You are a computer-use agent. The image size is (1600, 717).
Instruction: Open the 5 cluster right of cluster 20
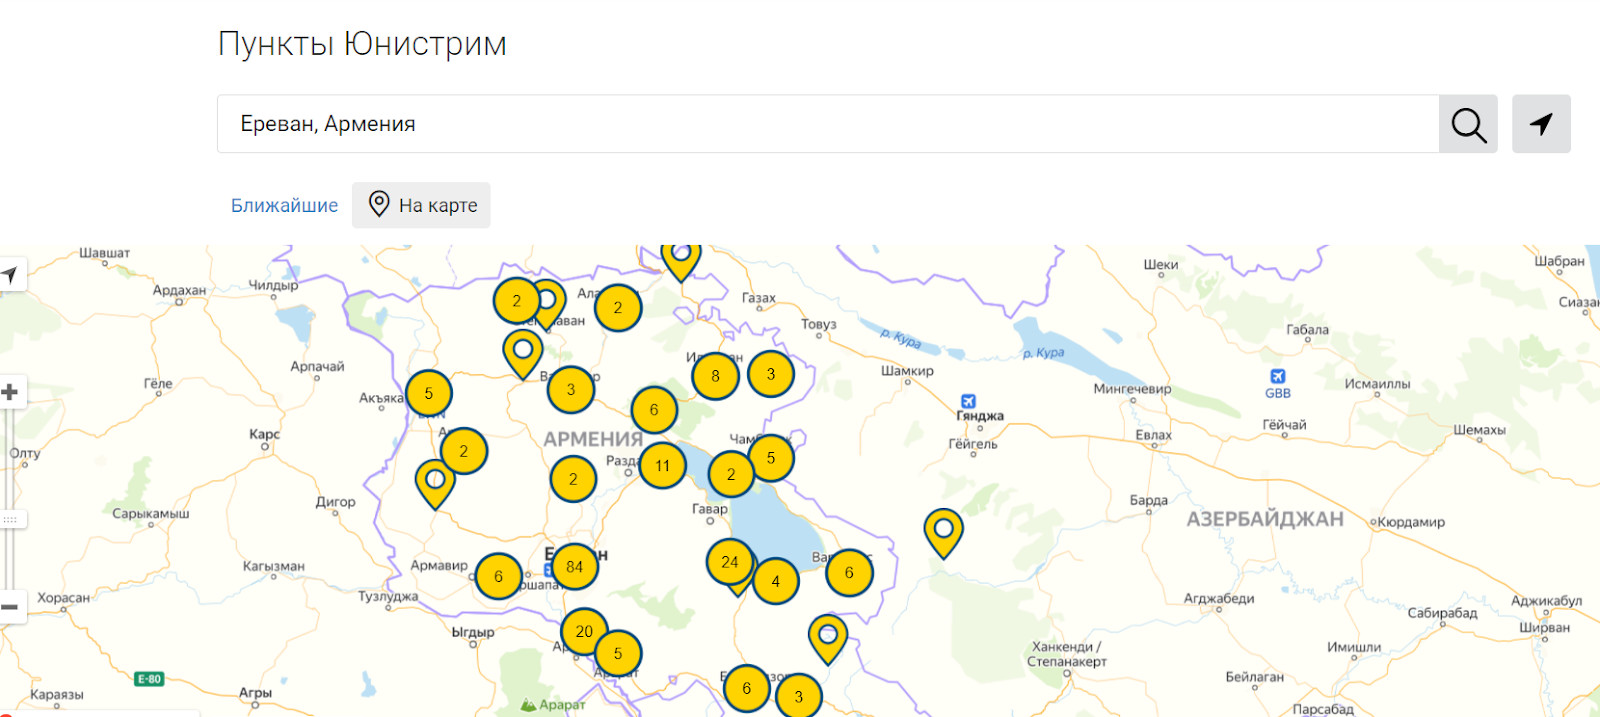click(x=618, y=654)
